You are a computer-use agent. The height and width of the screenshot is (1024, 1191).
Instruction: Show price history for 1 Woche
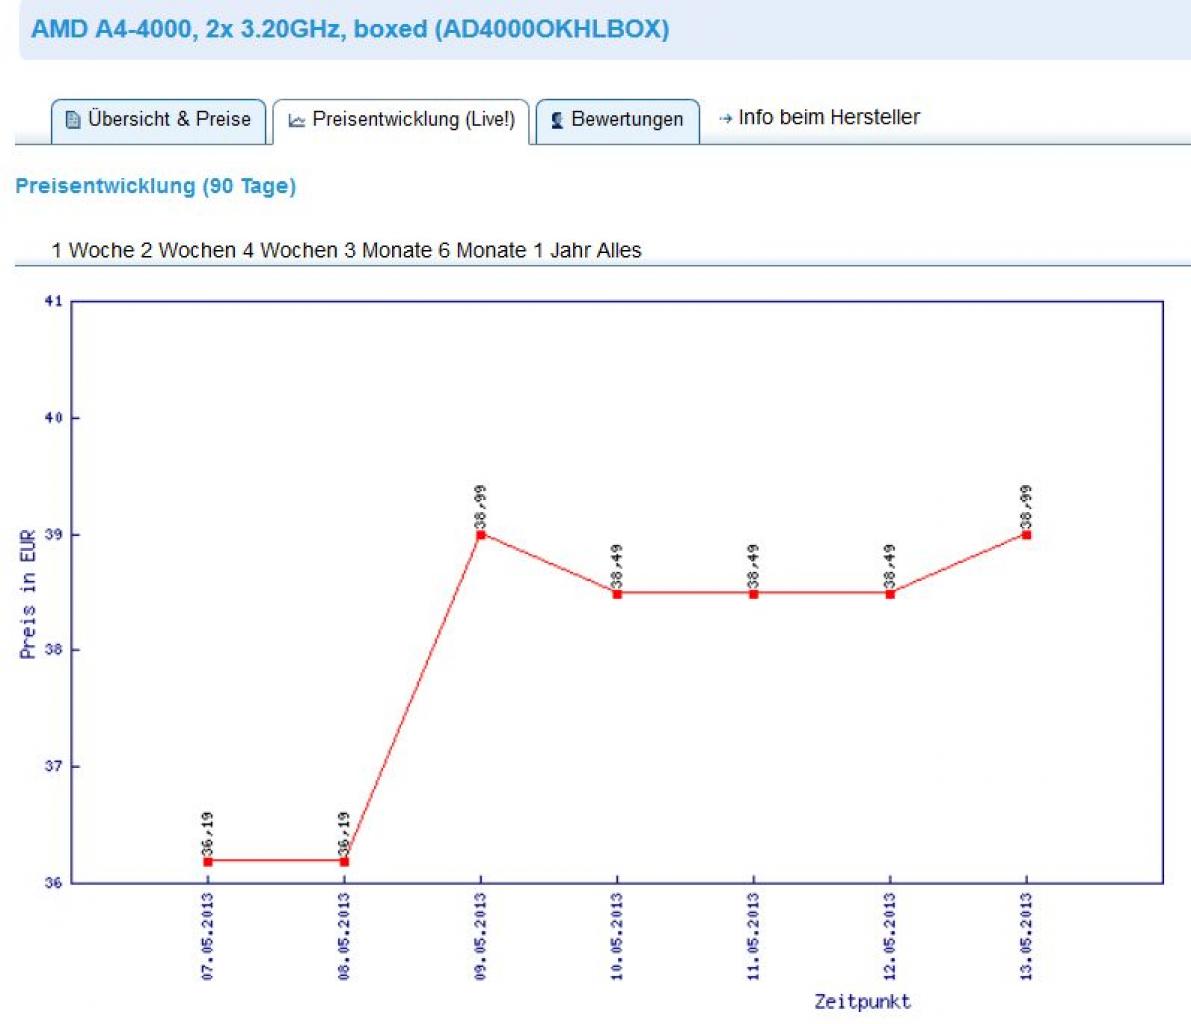[93, 251]
